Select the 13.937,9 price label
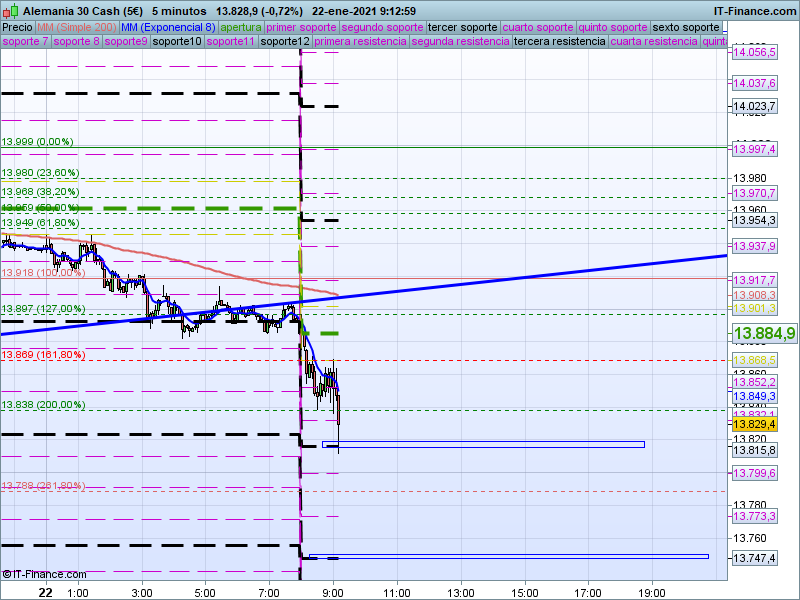This screenshot has height=600, width=800. [754, 246]
